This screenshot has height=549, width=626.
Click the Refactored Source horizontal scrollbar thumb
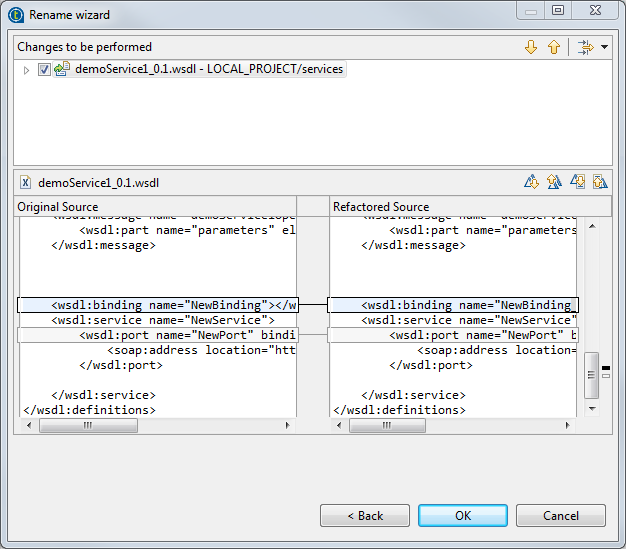point(387,426)
